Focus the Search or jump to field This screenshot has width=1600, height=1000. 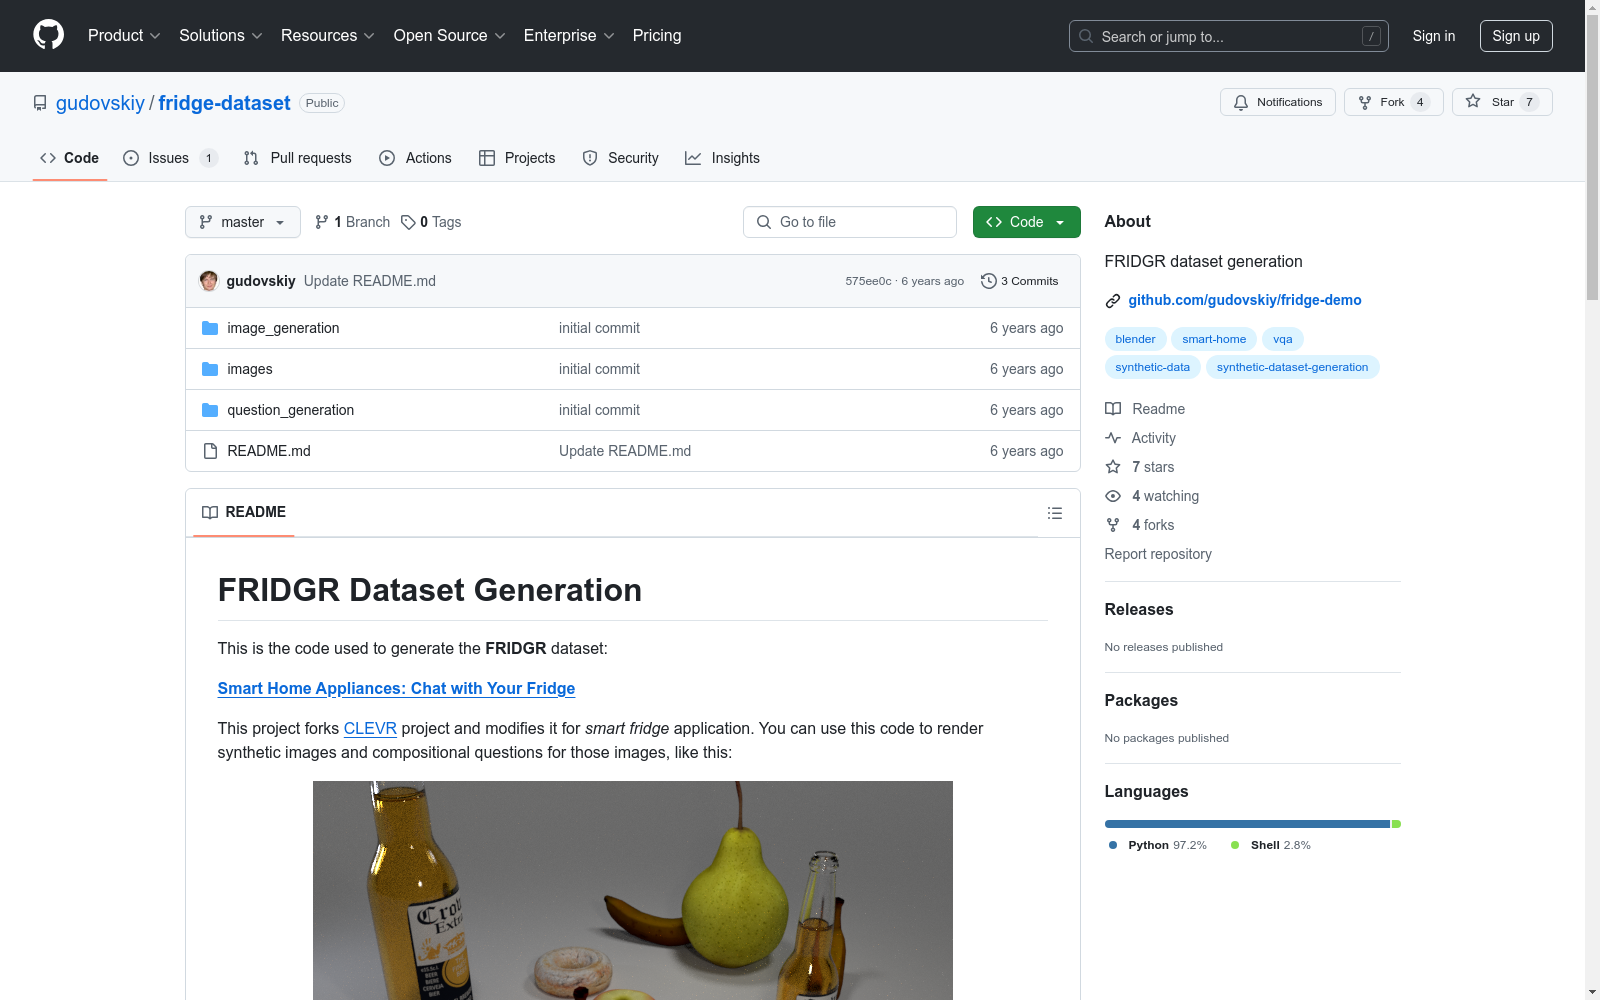1228,36
